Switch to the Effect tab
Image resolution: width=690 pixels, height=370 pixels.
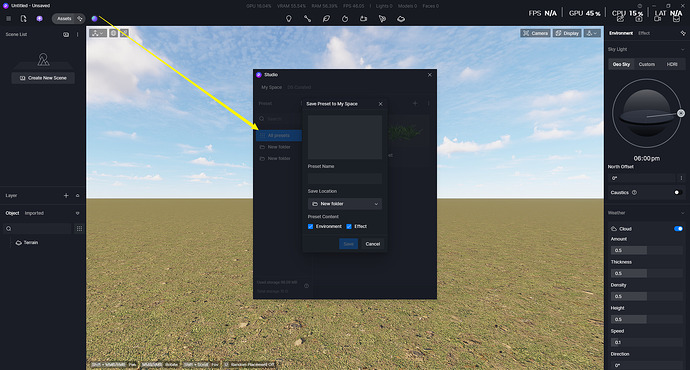point(644,33)
